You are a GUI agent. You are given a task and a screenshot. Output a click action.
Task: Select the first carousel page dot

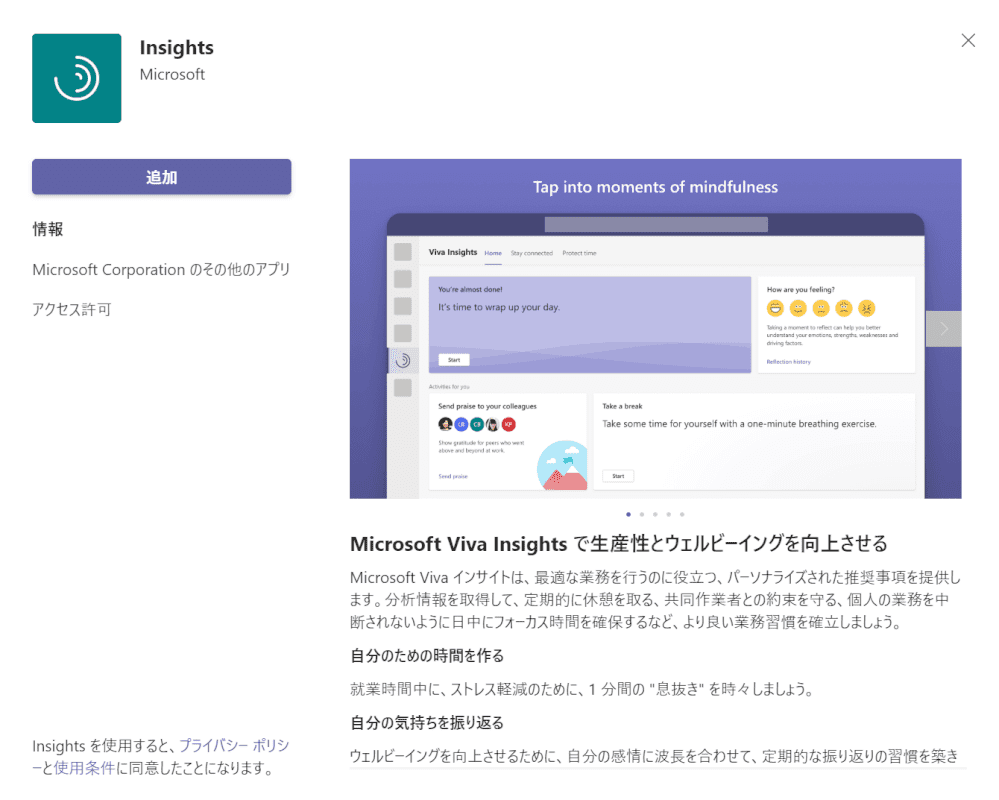(x=628, y=514)
